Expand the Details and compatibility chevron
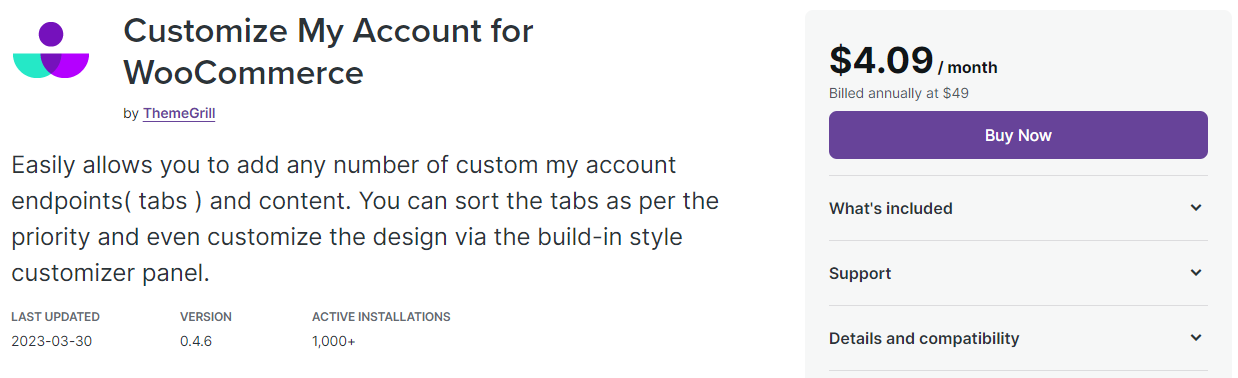 tap(1196, 338)
